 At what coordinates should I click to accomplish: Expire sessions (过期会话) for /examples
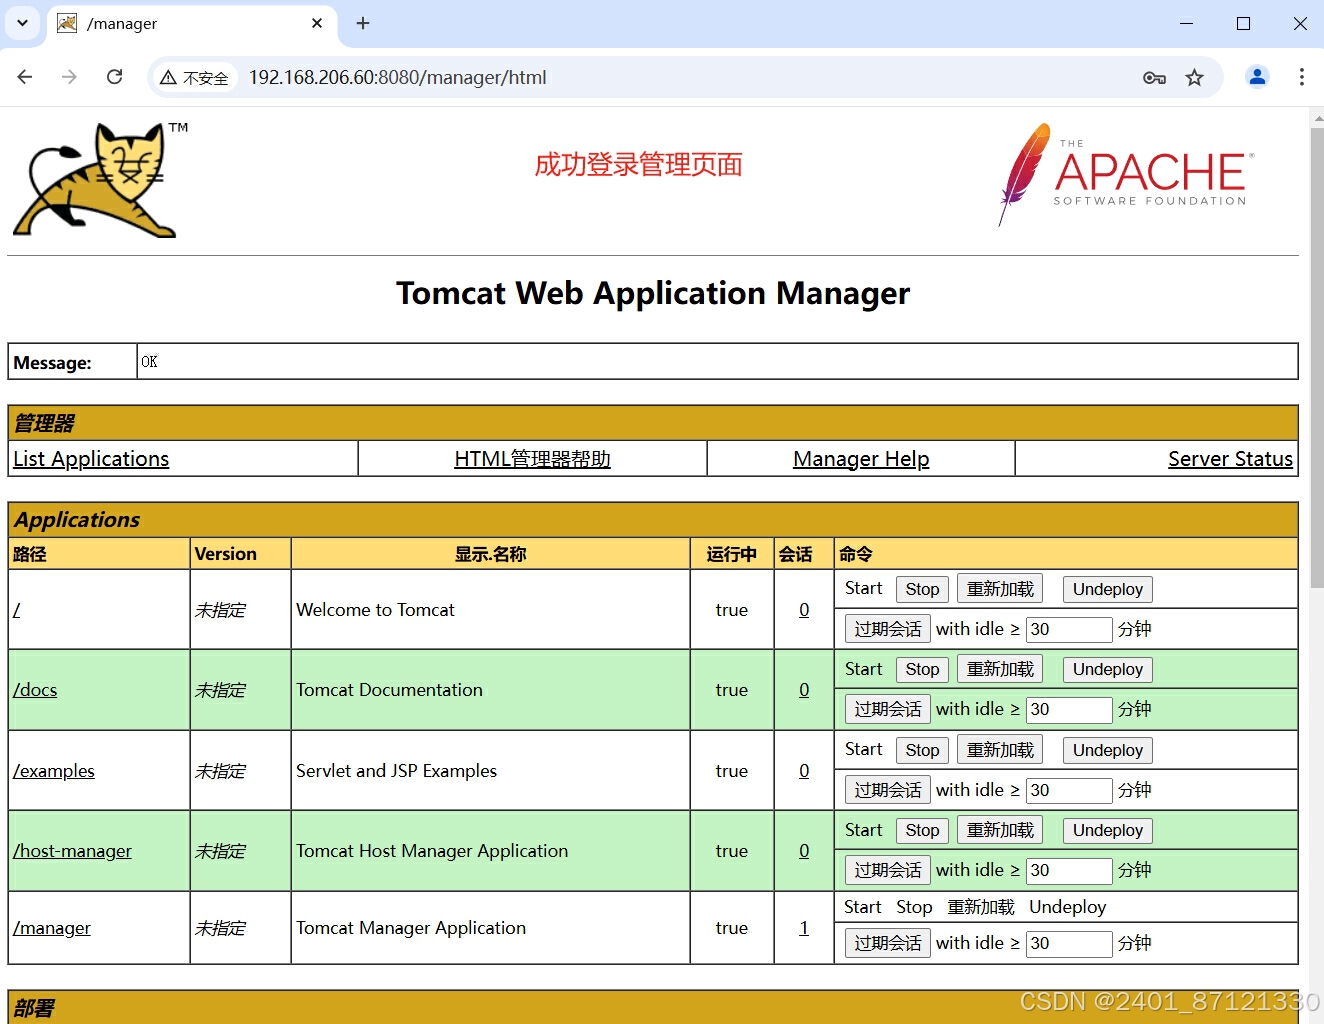[888, 790]
